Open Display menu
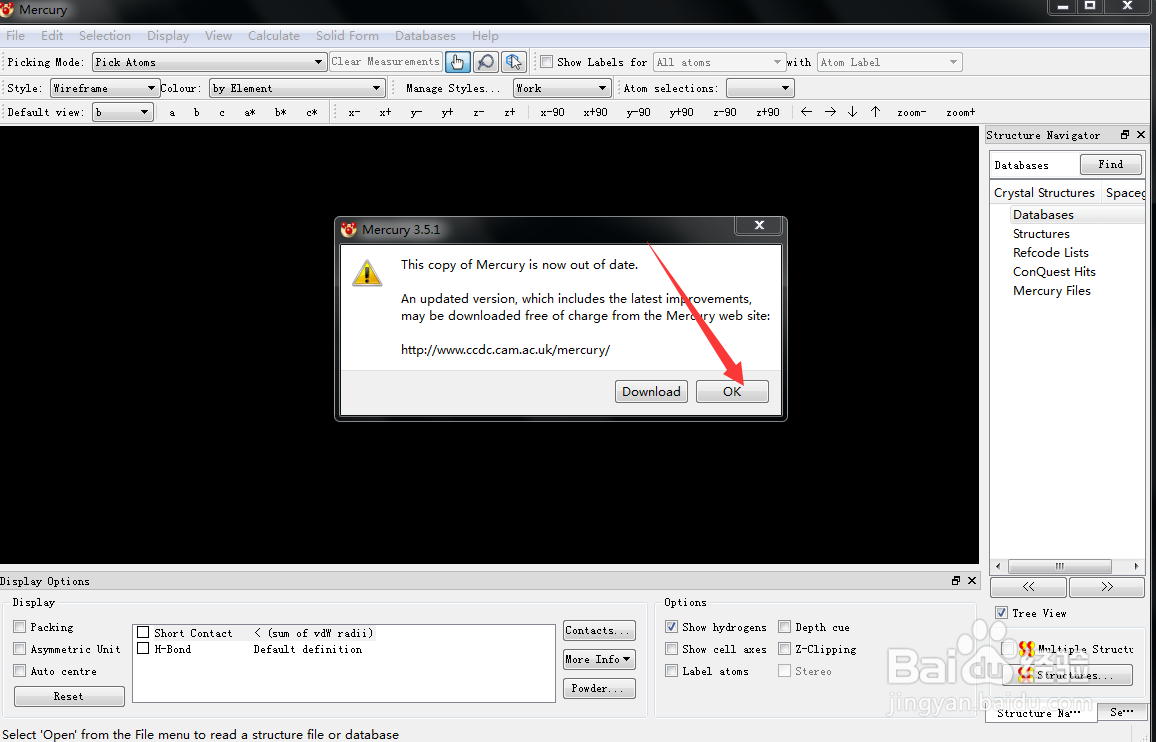 click(168, 35)
